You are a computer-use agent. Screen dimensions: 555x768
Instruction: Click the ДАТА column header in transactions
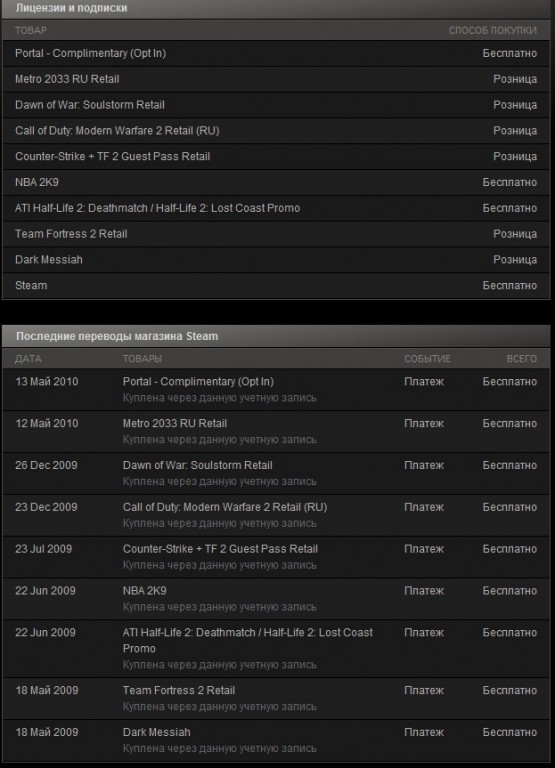tap(28, 359)
